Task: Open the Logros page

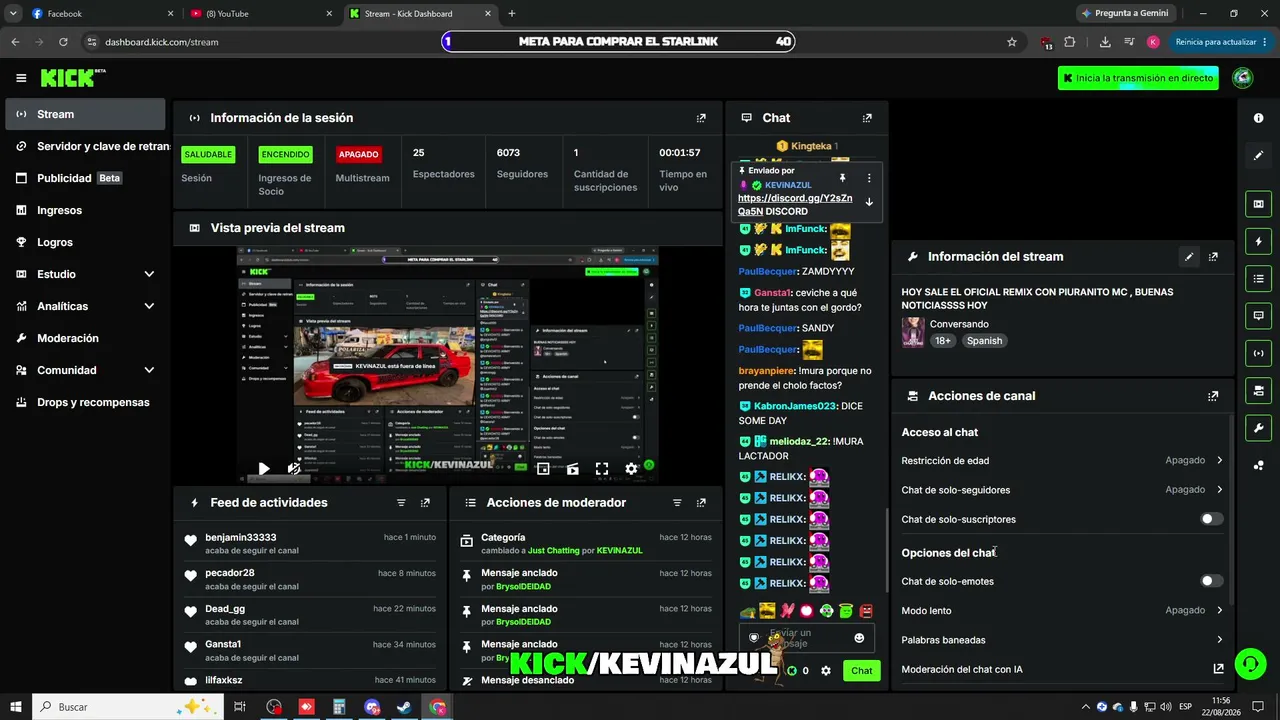Action: coord(86,242)
